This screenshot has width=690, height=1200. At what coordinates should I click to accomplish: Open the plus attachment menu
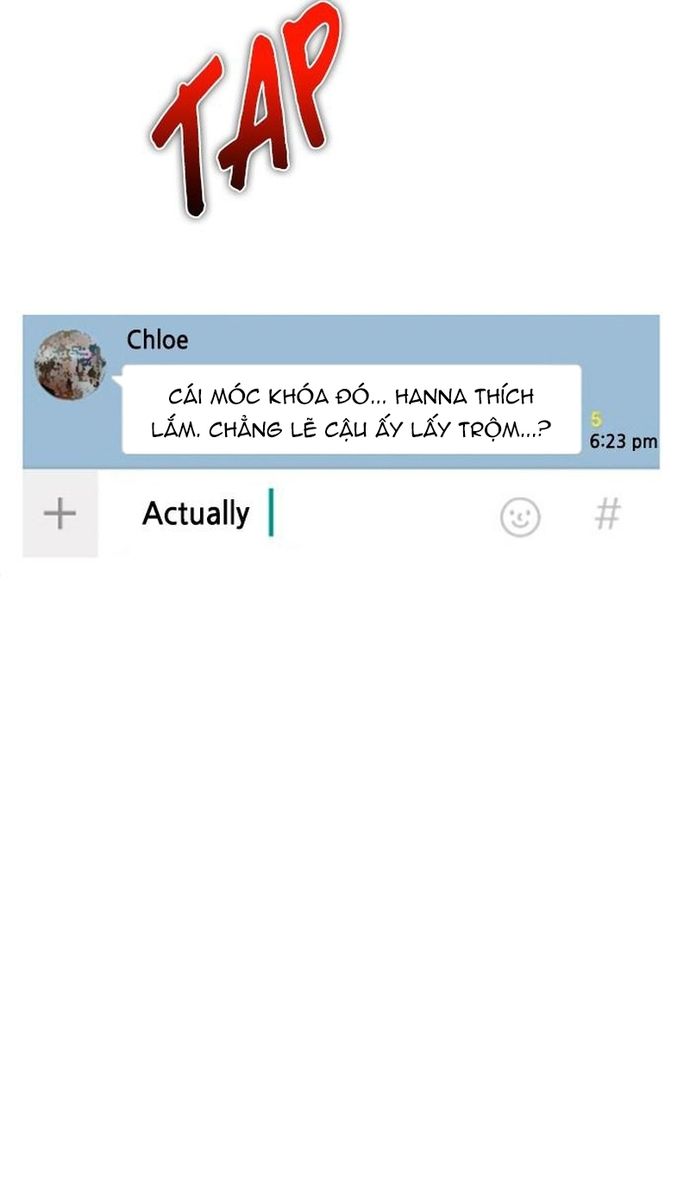(60, 514)
